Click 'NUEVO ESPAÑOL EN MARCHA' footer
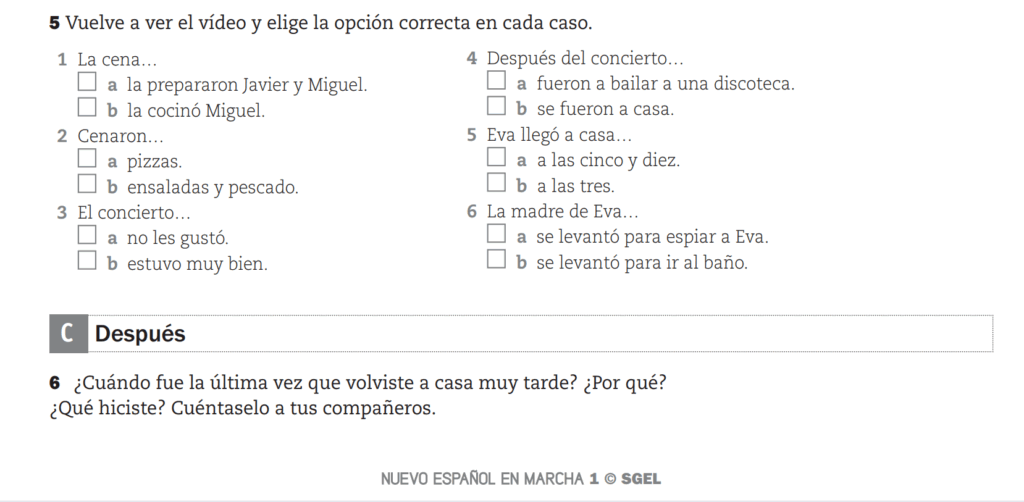Viewport: 1024px width, 502px height. [x=483, y=478]
